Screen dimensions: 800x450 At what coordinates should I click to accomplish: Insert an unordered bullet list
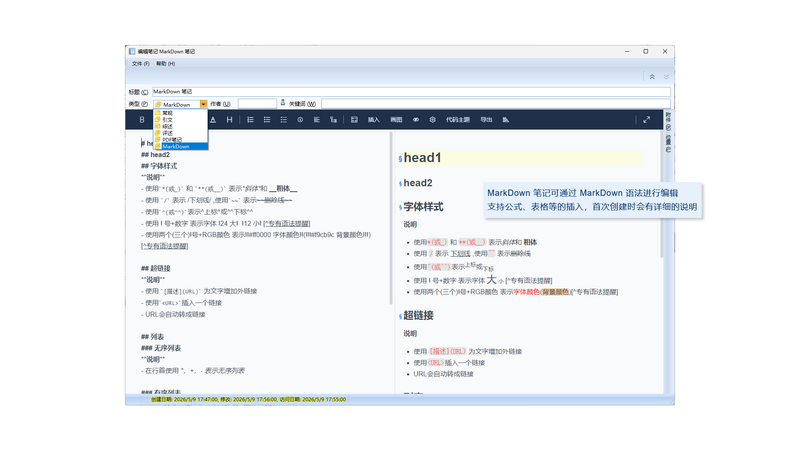[267, 120]
